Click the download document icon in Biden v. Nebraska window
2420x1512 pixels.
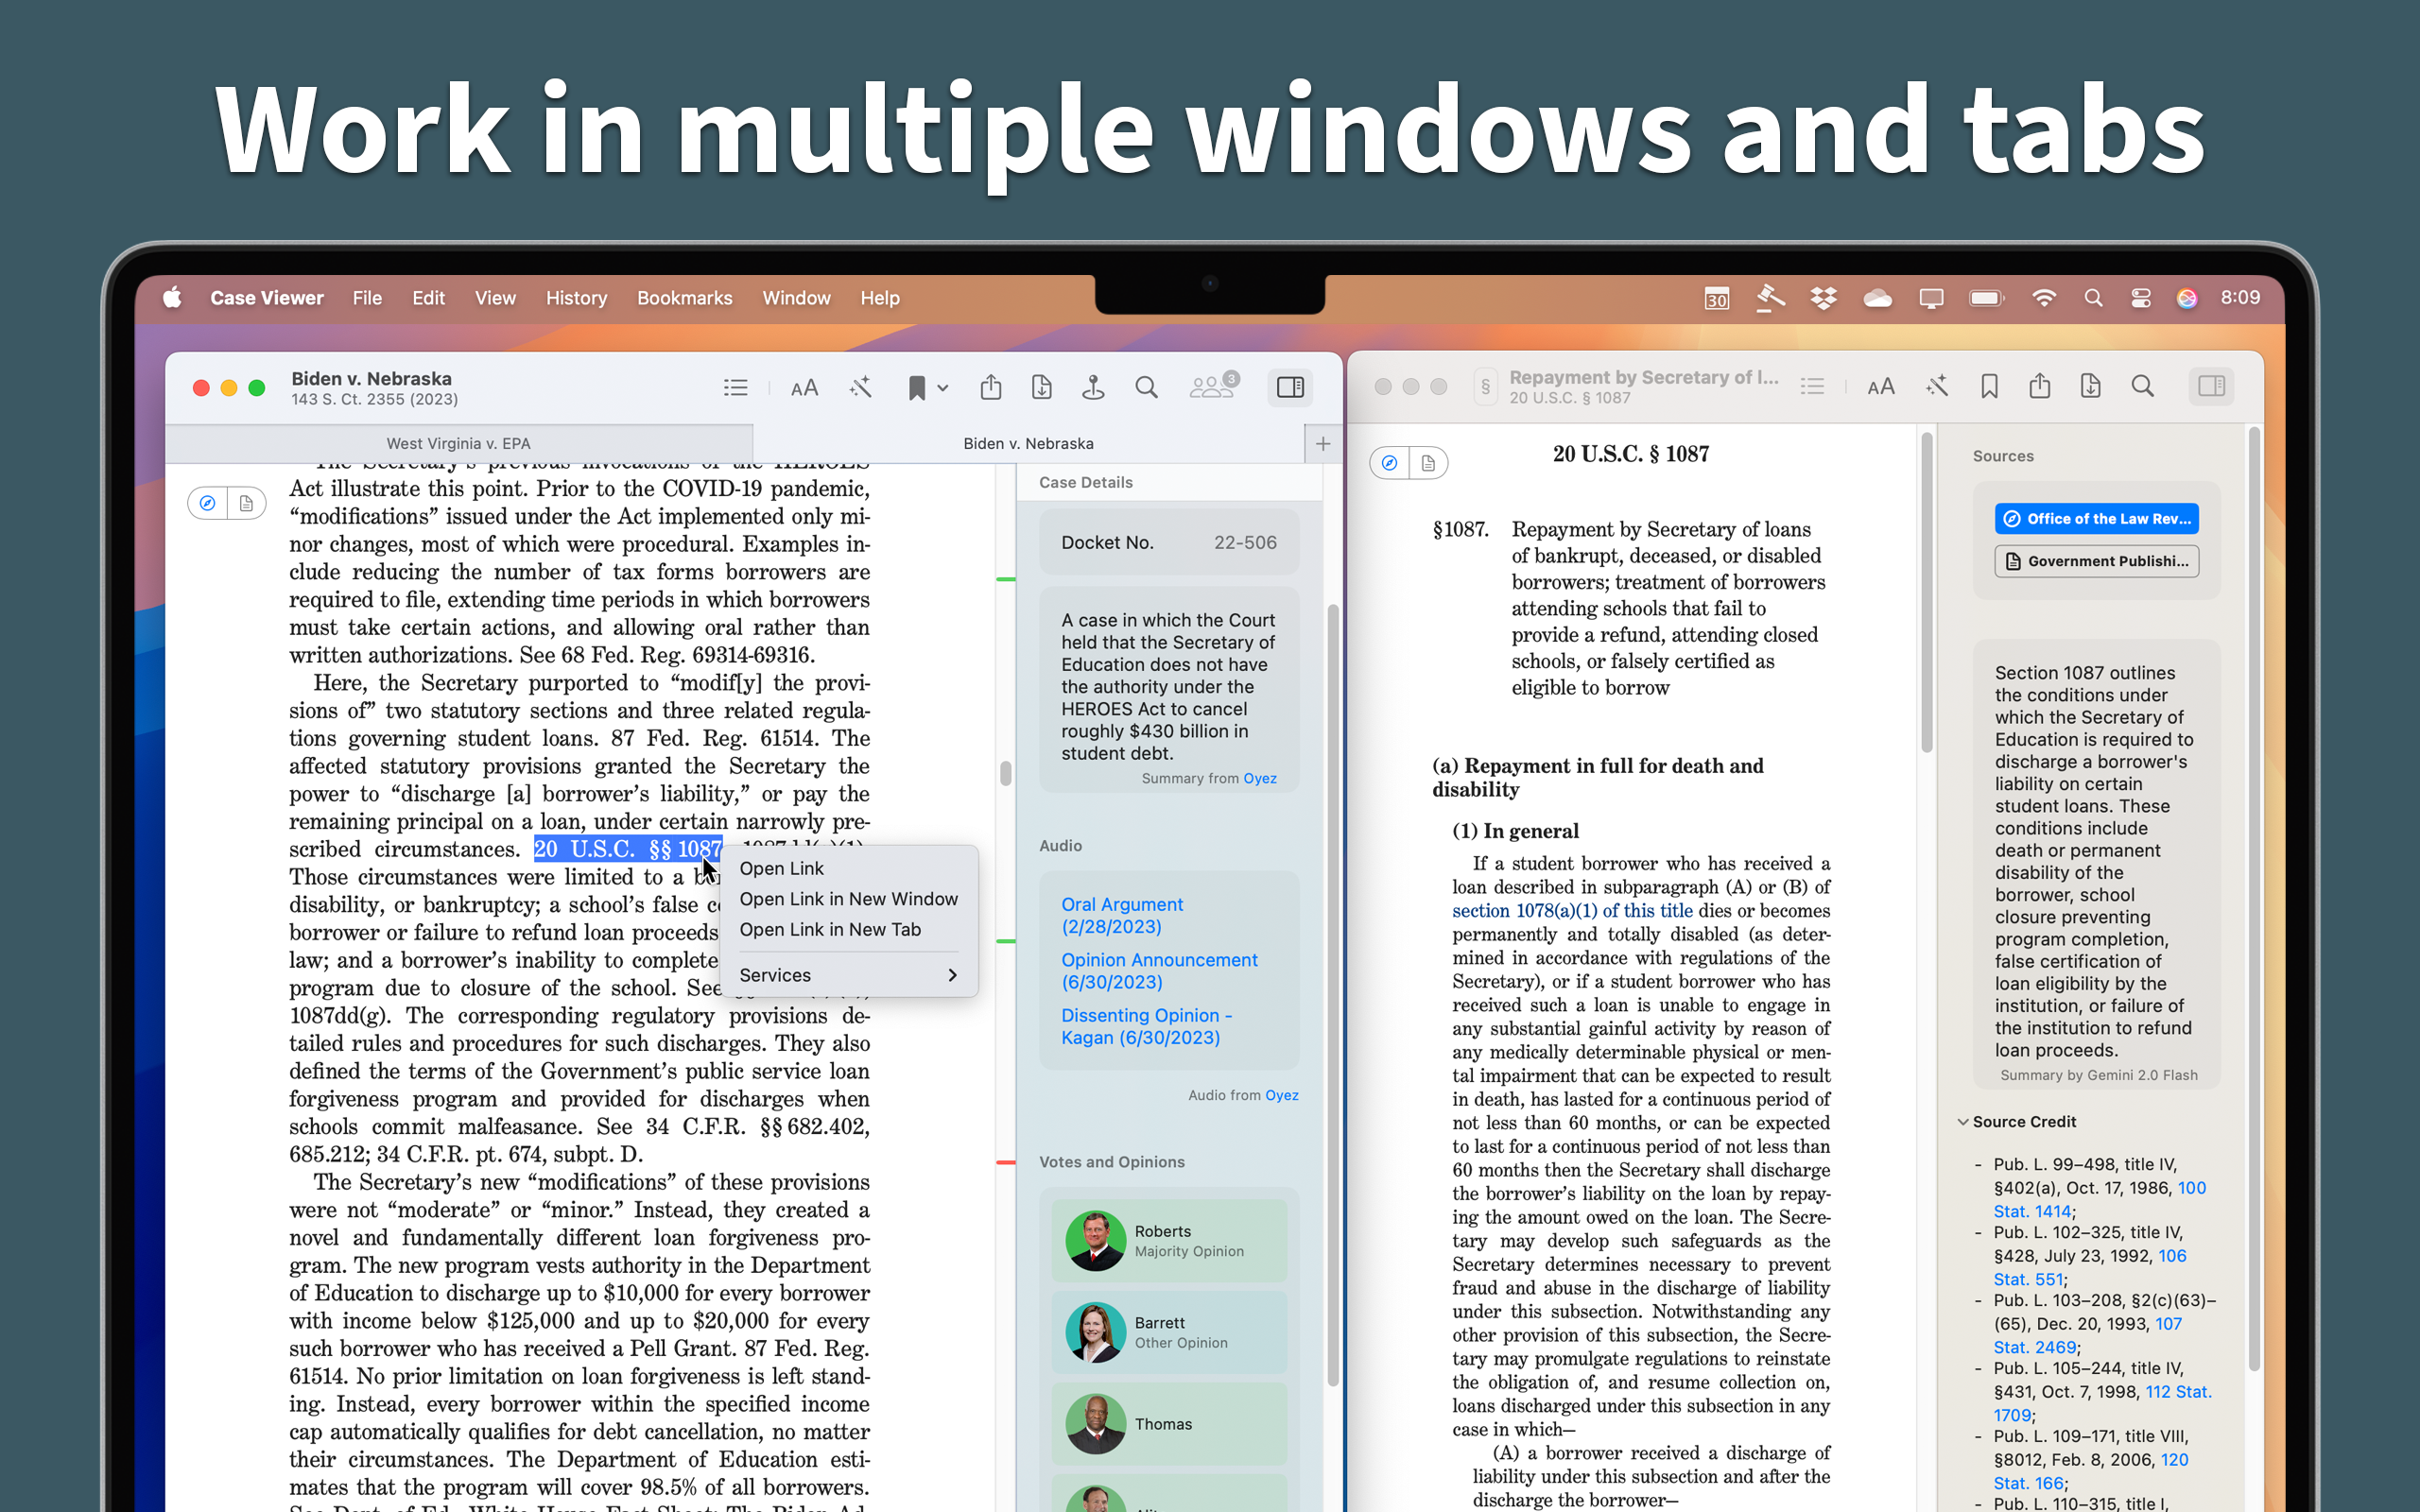coord(1042,387)
